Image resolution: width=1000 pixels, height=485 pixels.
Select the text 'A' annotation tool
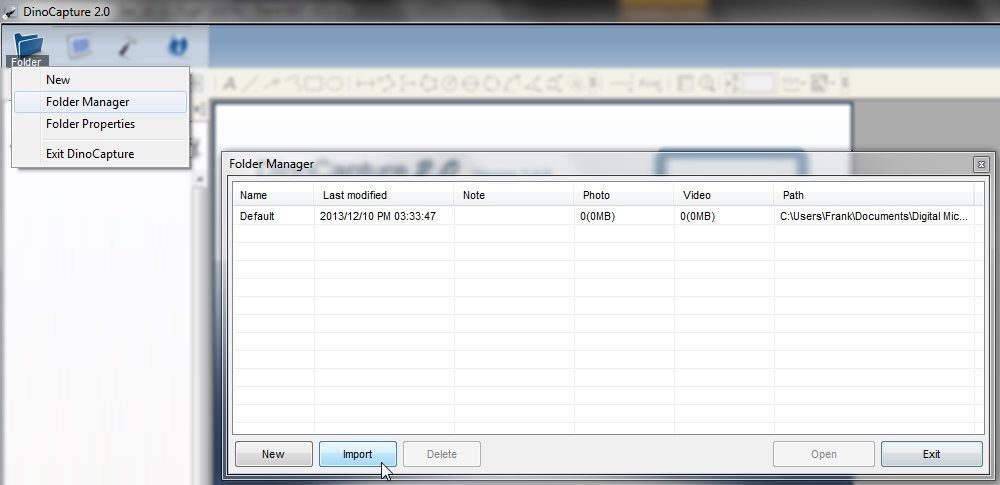coord(229,84)
